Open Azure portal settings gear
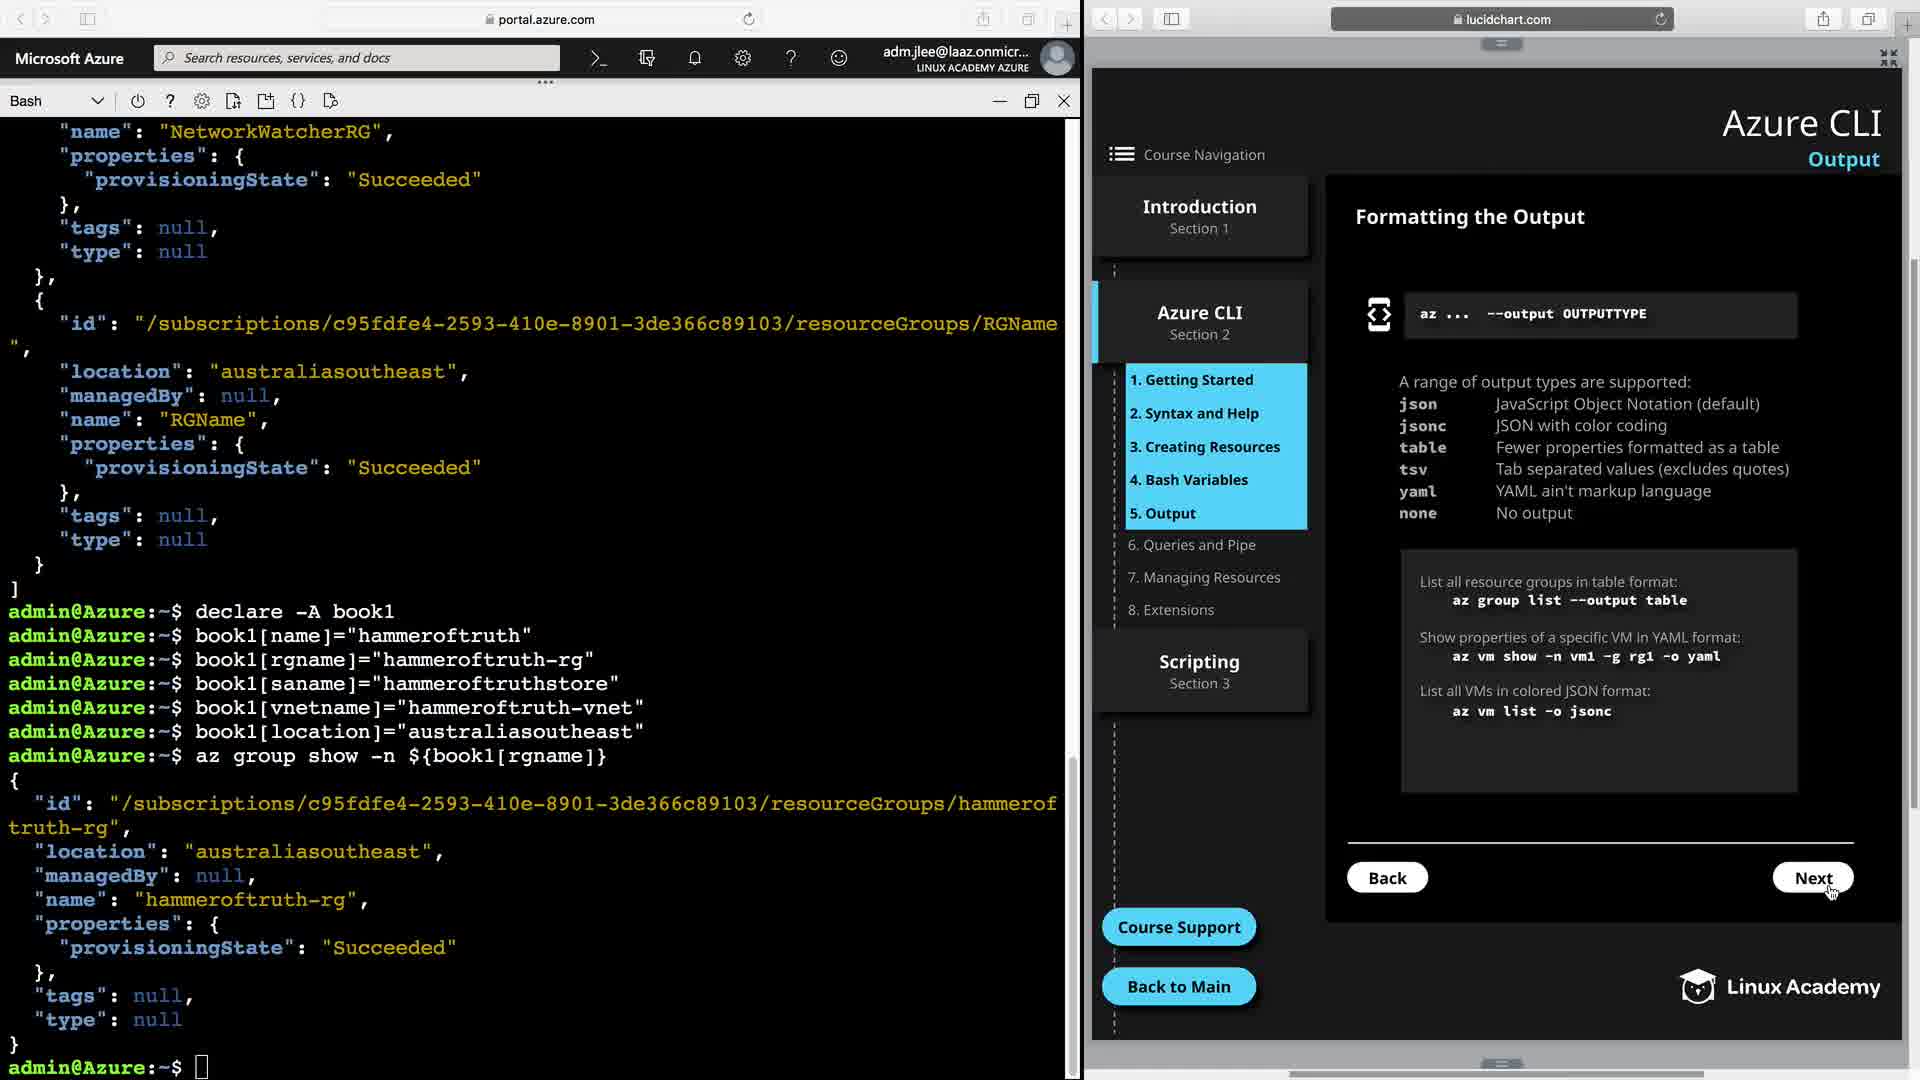This screenshot has height=1080, width=1920. tap(743, 58)
